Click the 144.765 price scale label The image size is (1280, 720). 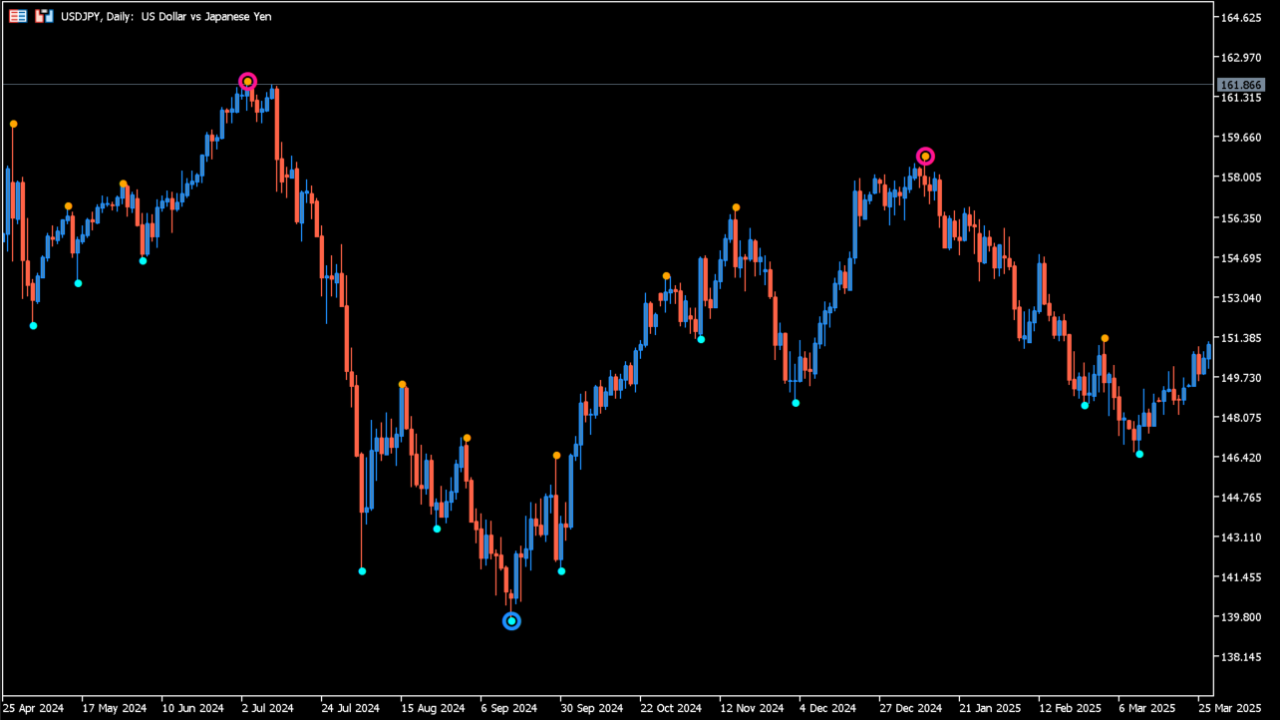click(1241, 498)
